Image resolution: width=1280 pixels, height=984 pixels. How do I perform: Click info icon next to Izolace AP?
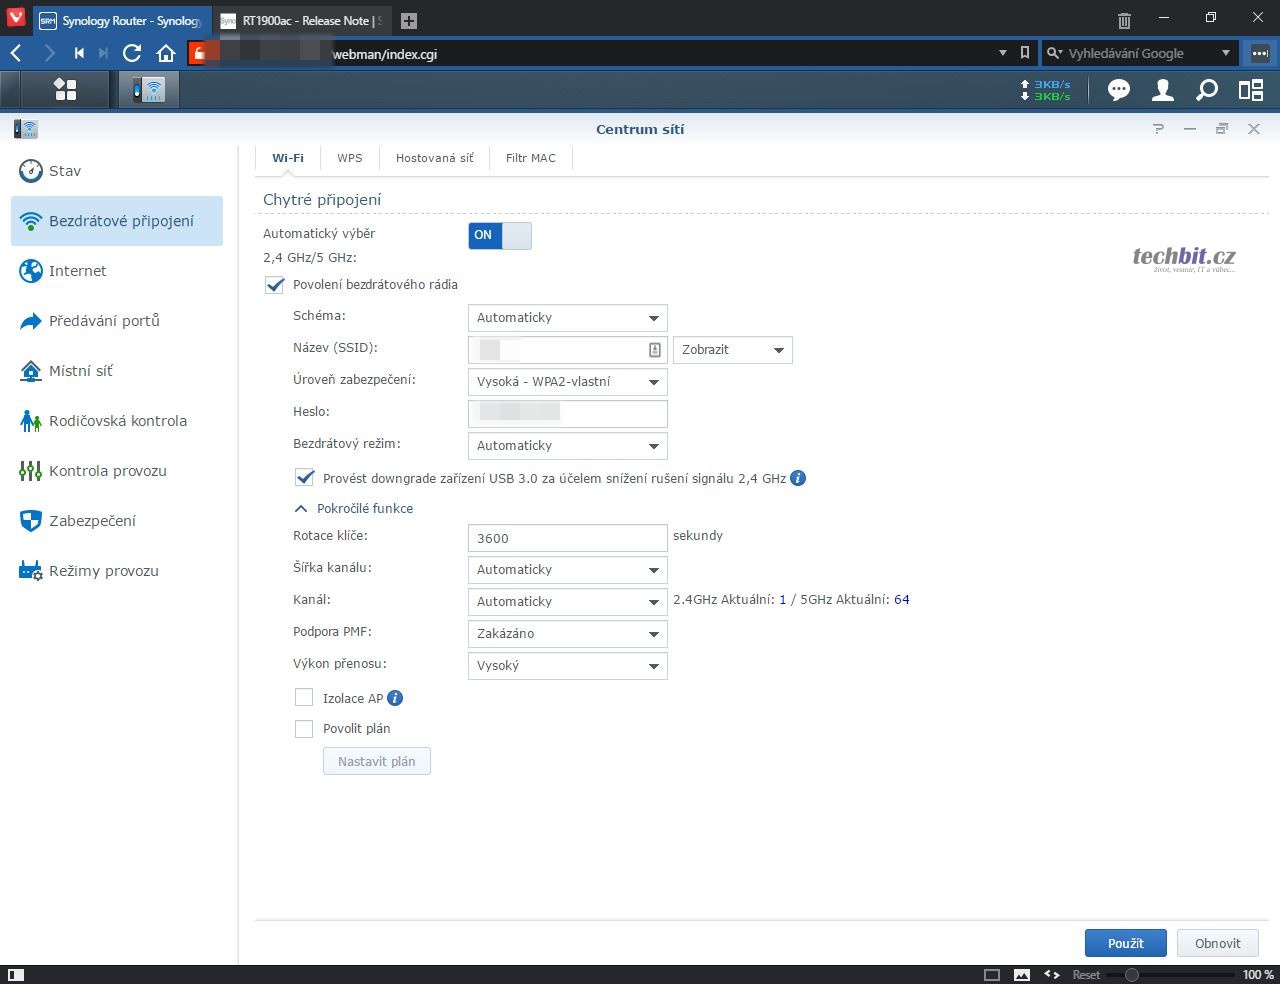point(395,698)
